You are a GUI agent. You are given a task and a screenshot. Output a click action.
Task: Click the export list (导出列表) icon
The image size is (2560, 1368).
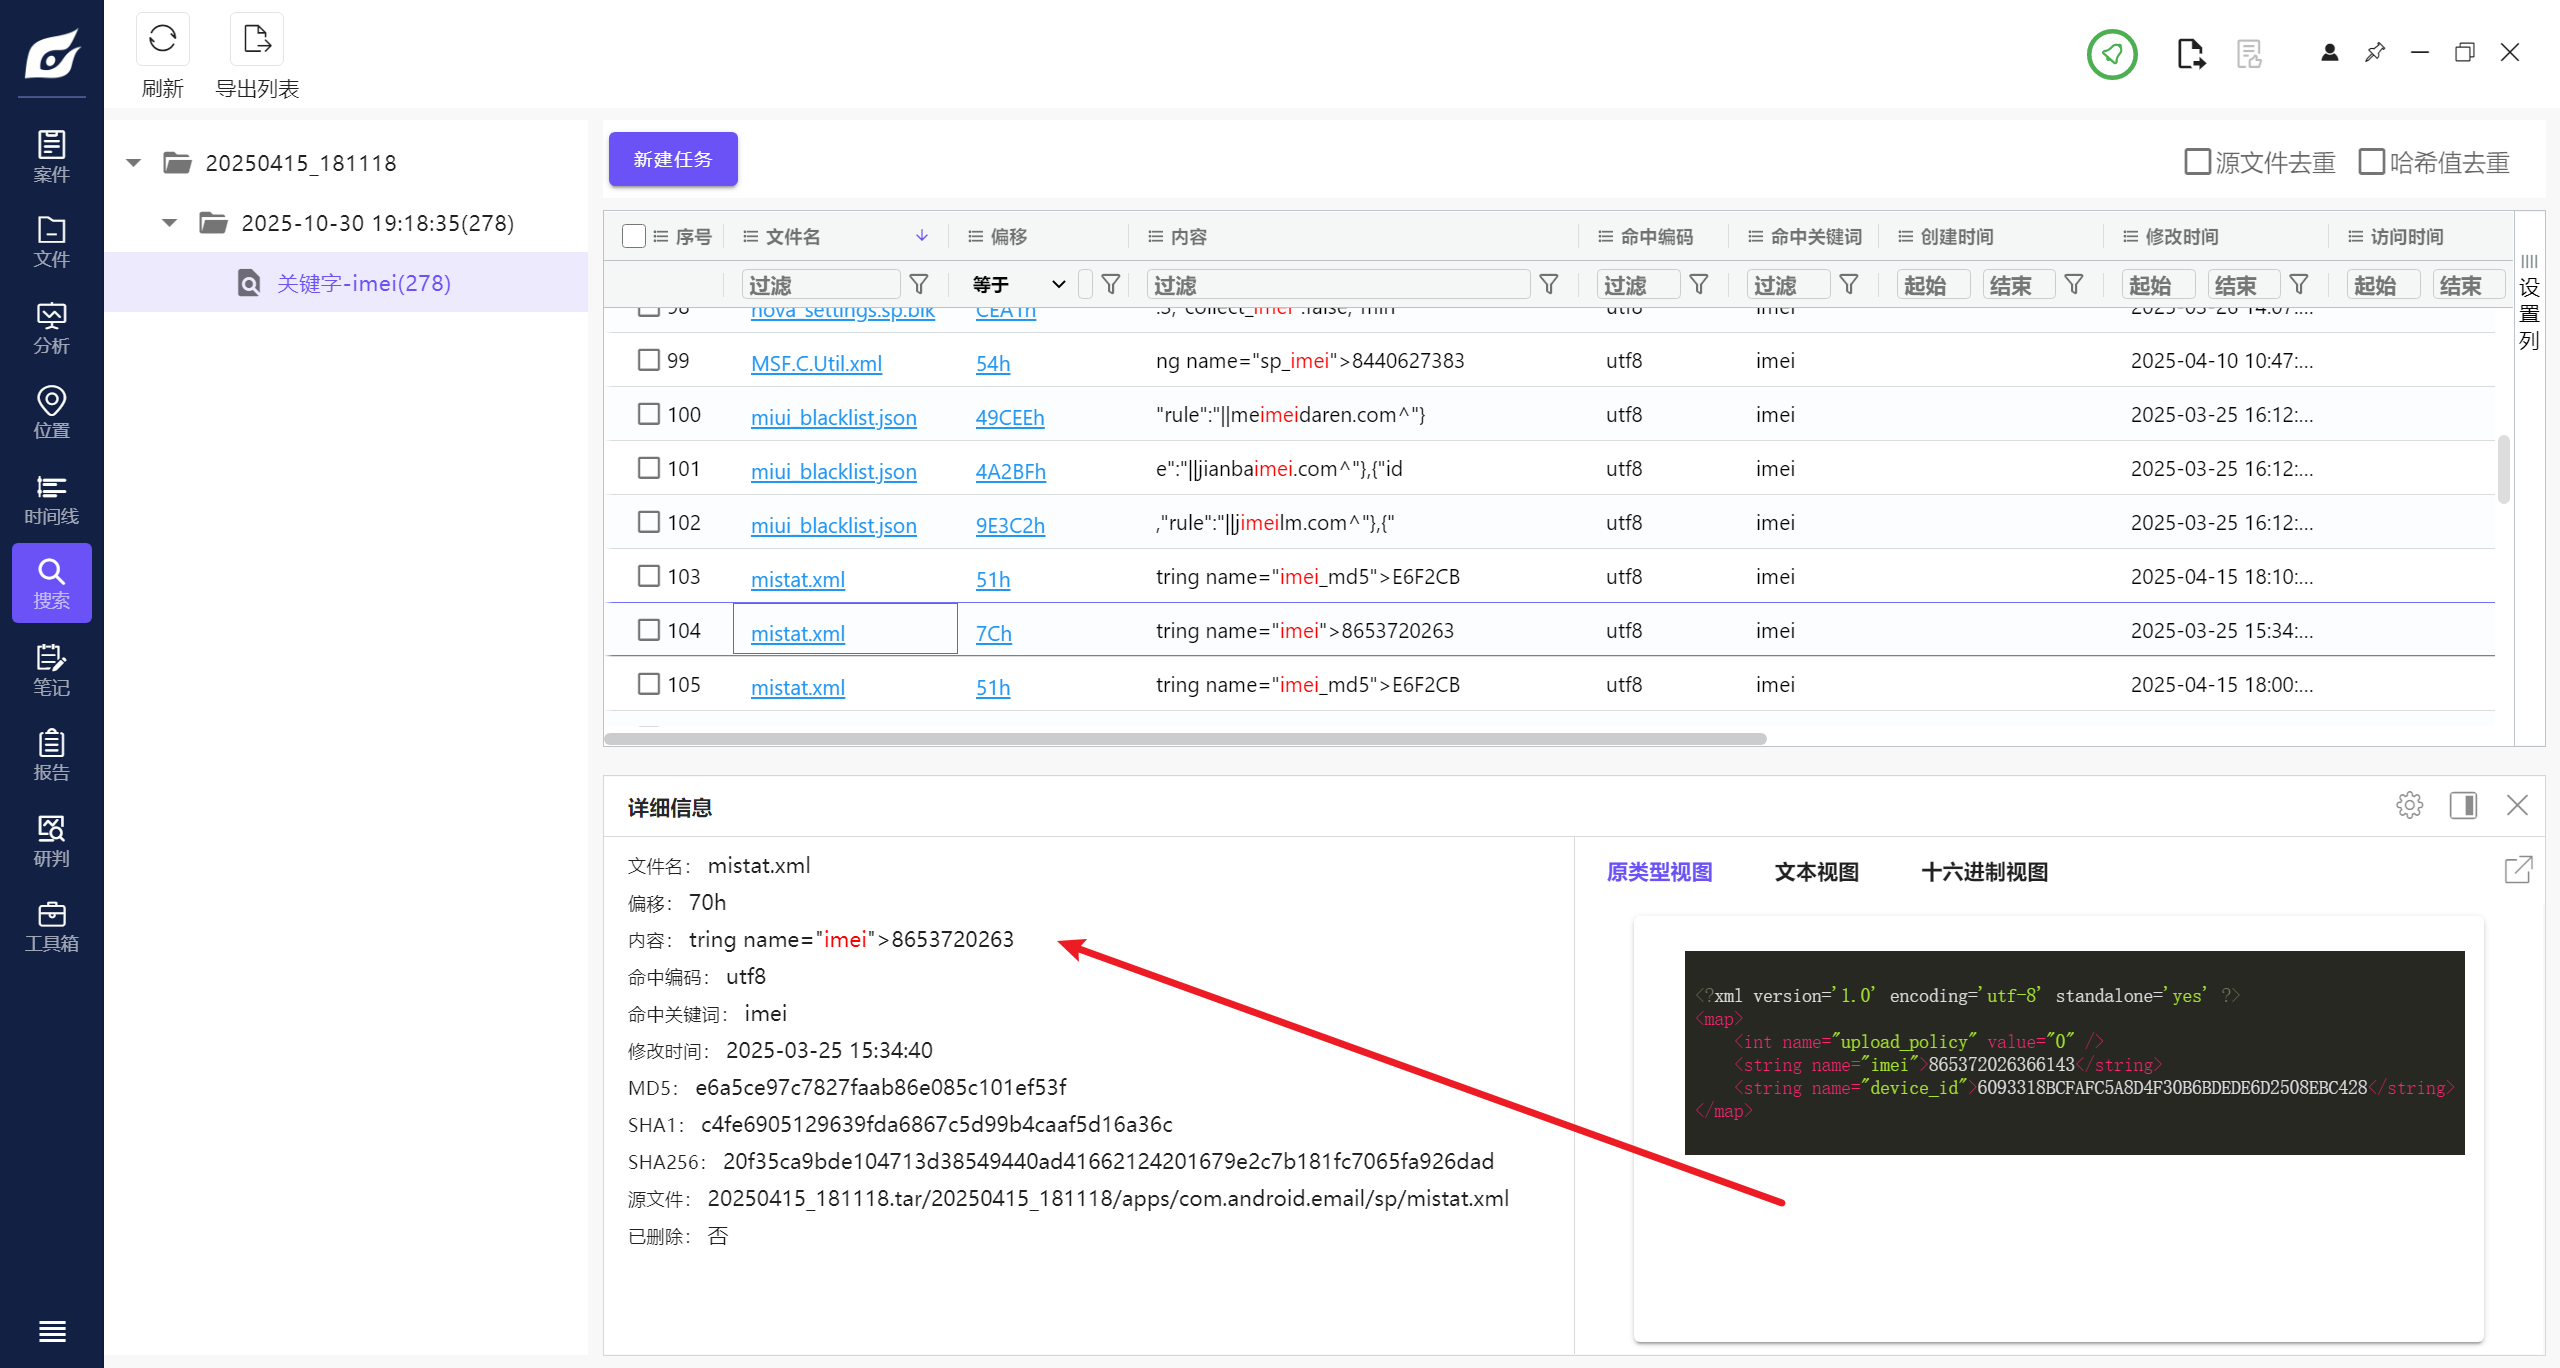[257, 40]
